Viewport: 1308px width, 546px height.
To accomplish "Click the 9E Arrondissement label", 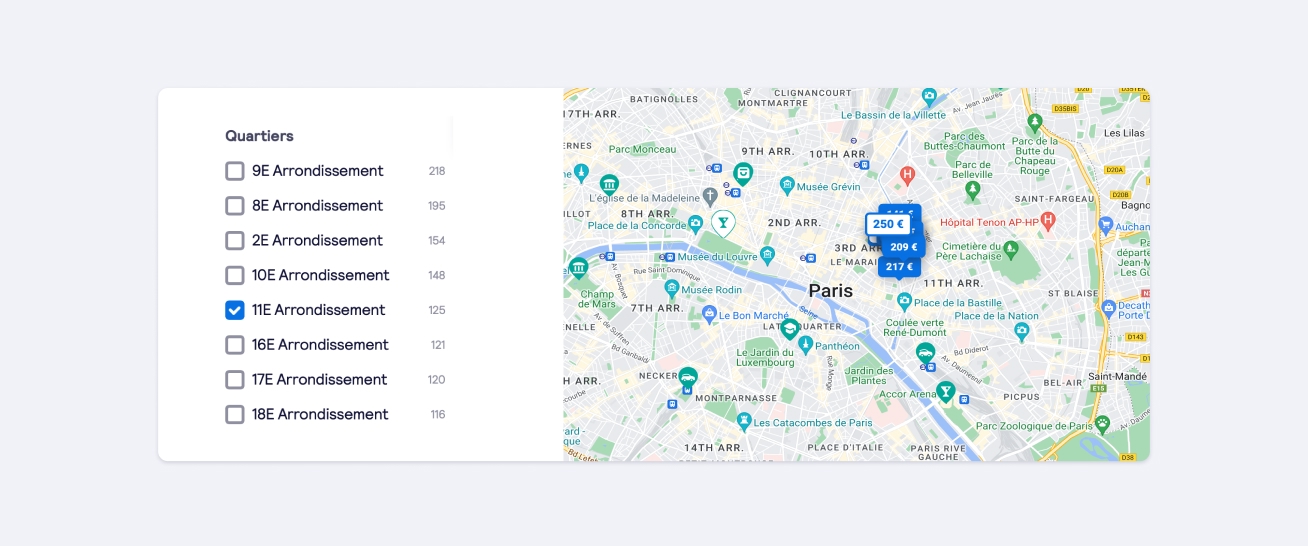I will [318, 171].
